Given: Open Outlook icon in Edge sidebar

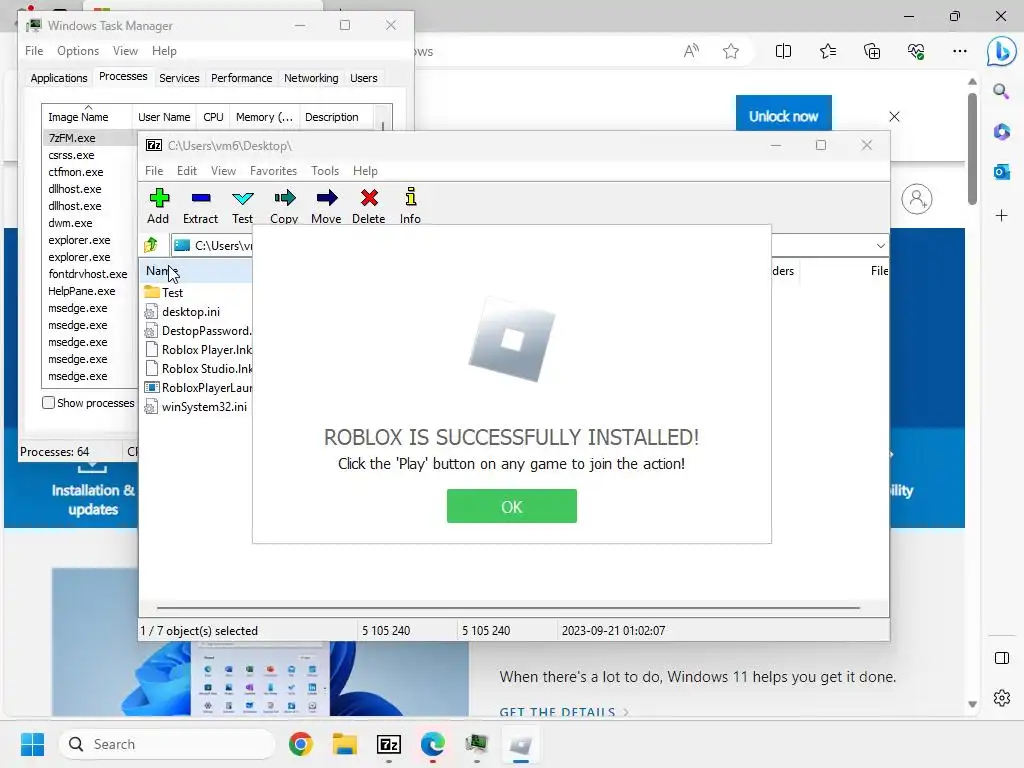Looking at the screenshot, I should pos(1001,172).
